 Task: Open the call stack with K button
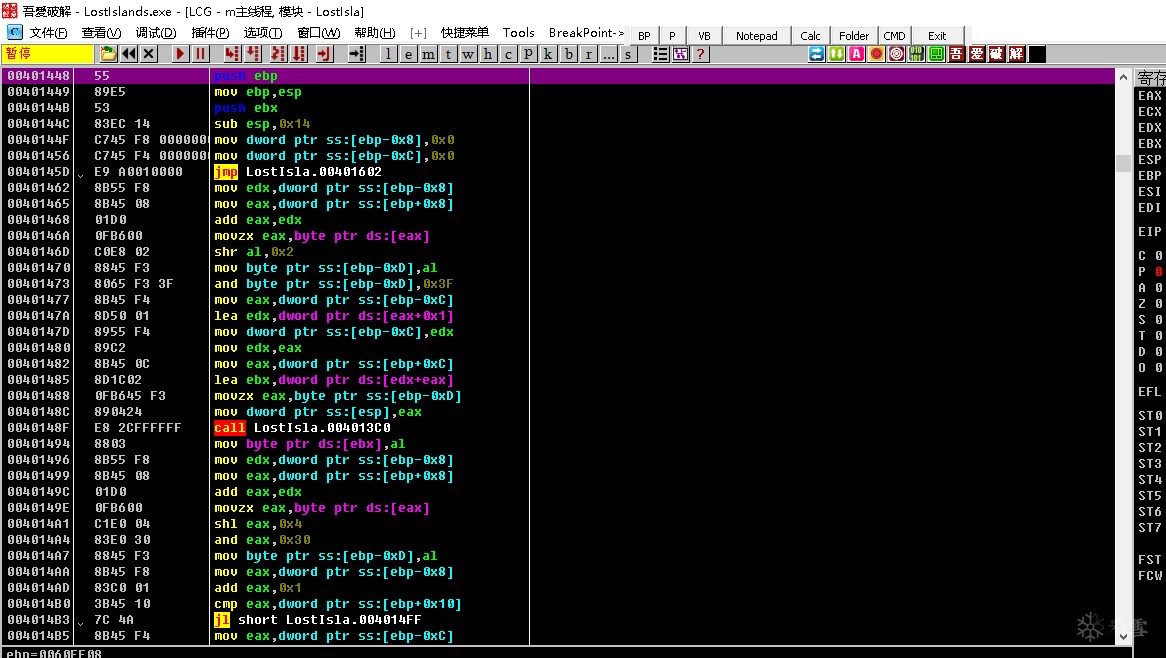(548, 54)
